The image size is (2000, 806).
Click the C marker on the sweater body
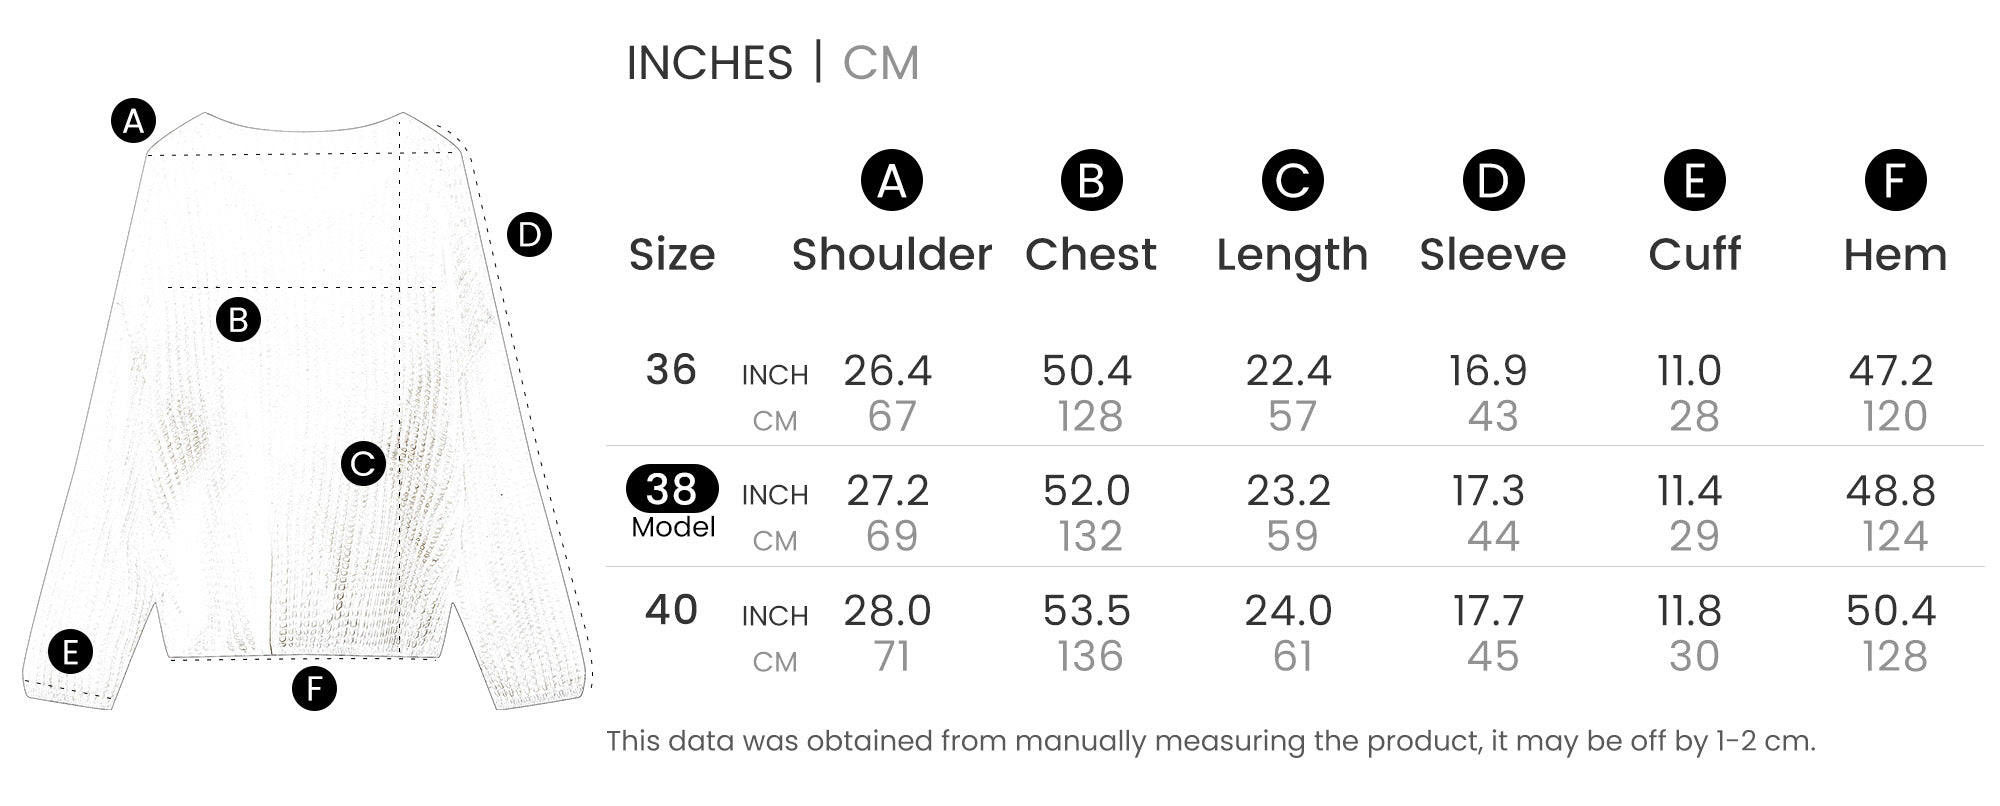point(363,463)
